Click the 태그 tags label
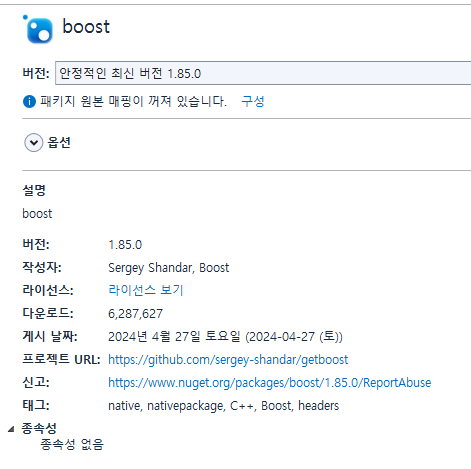 [x=36, y=405]
